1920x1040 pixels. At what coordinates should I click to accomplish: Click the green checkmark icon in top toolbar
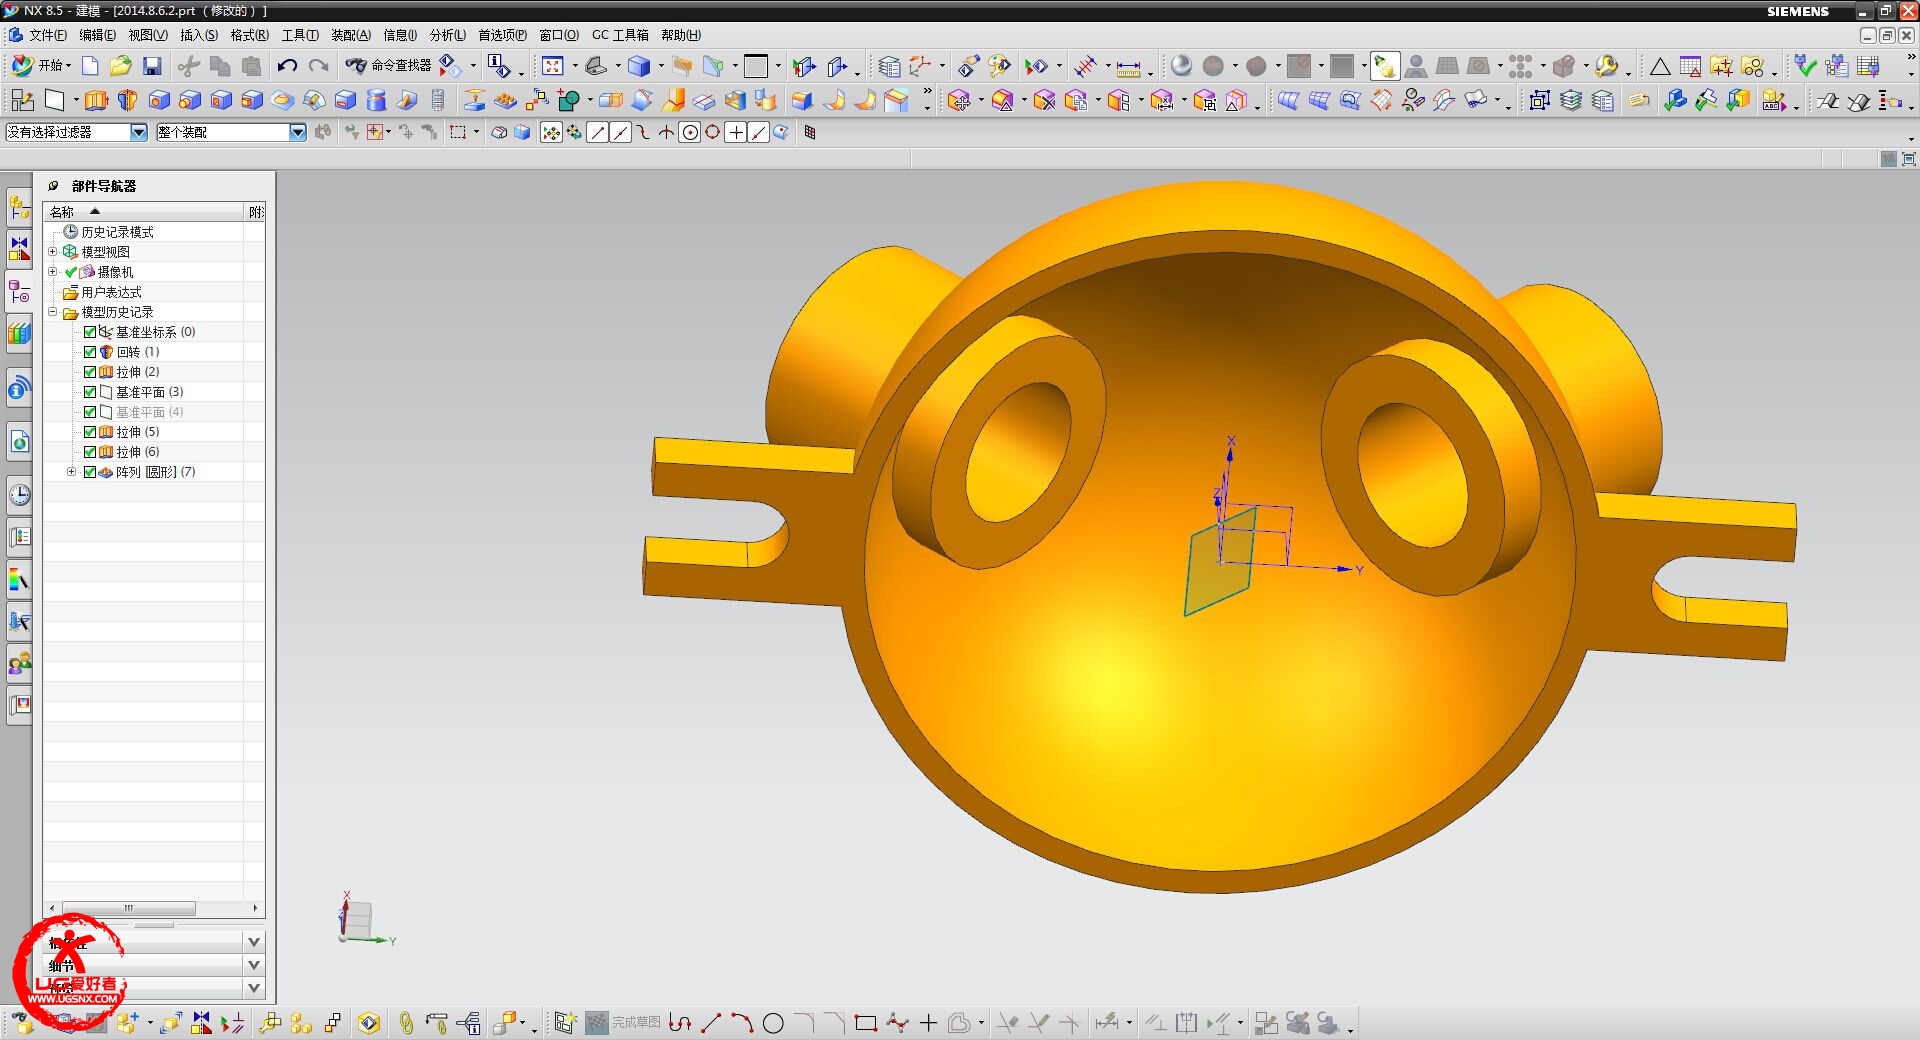tap(1805, 66)
